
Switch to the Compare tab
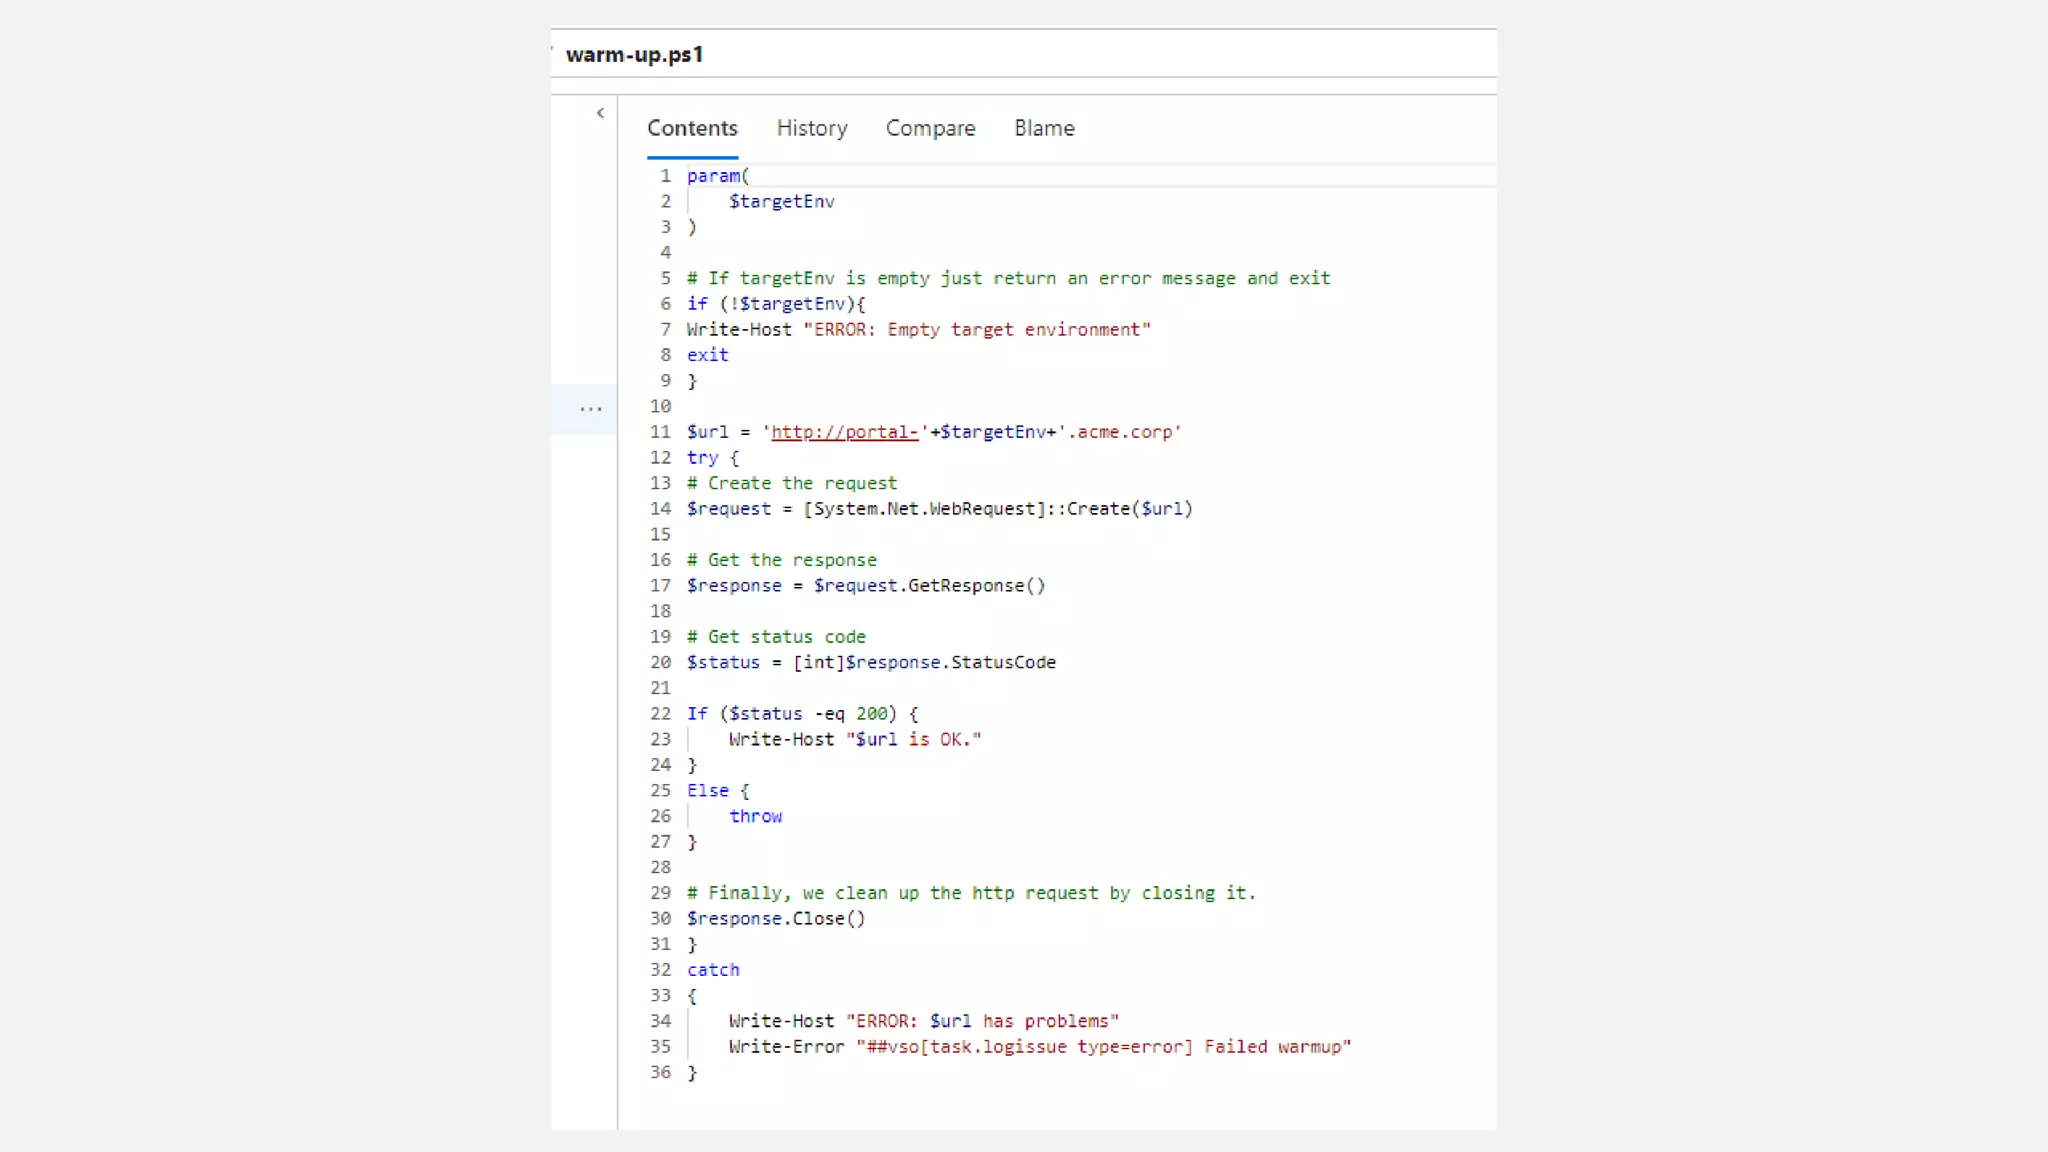click(930, 129)
